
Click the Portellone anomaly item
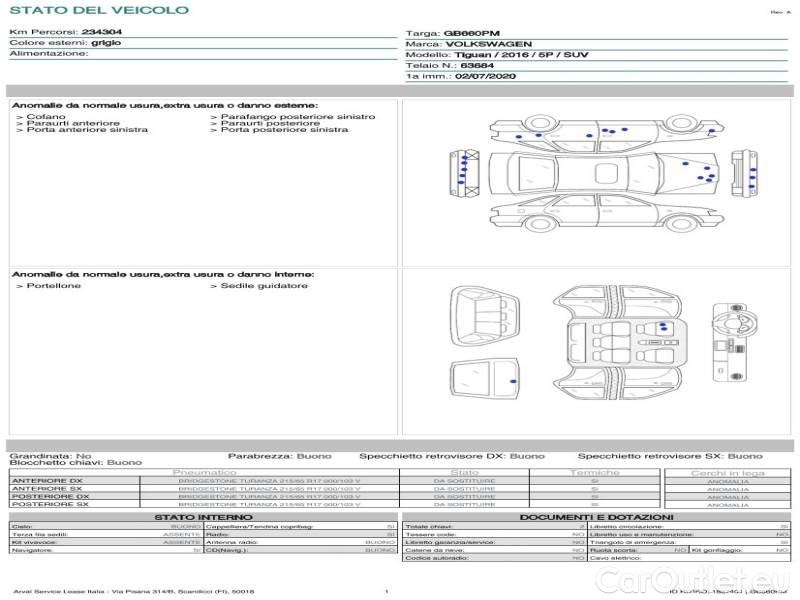click(x=48, y=286)
